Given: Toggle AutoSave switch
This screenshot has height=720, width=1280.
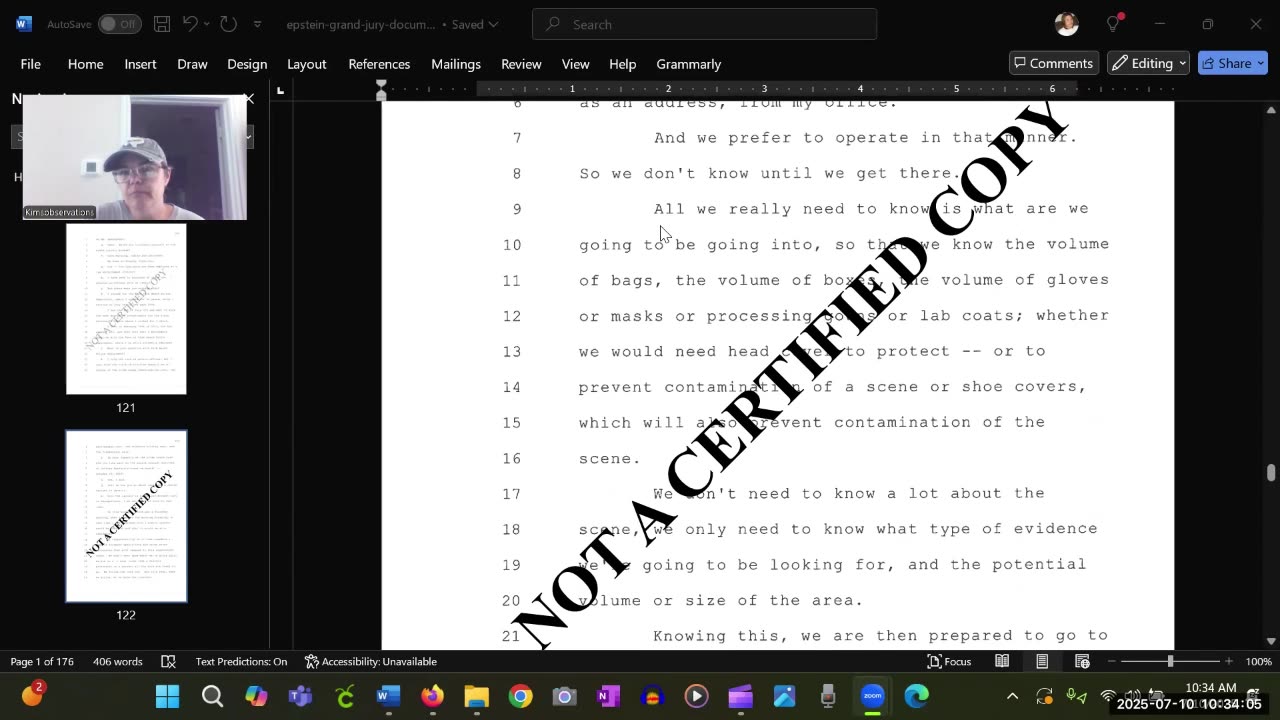Looking at the screenshot, I should pos(119,24).
